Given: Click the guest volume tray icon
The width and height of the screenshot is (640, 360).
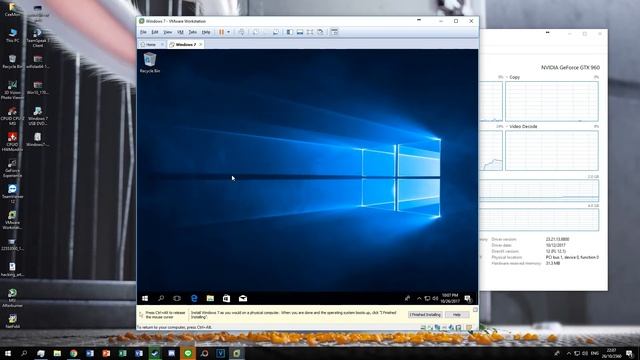Looking at the screenshot, I should click(435, 298).
